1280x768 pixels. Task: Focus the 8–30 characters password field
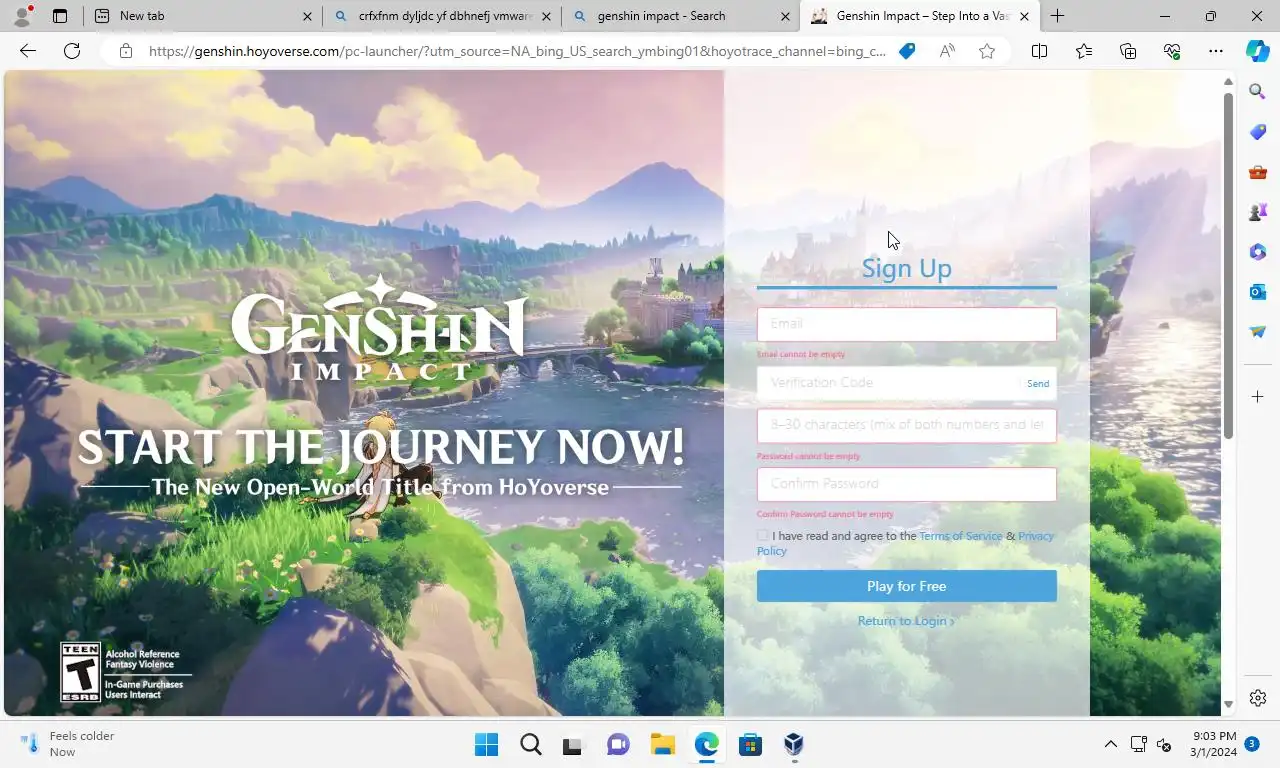pyautogui.click(x=906, y=425)
